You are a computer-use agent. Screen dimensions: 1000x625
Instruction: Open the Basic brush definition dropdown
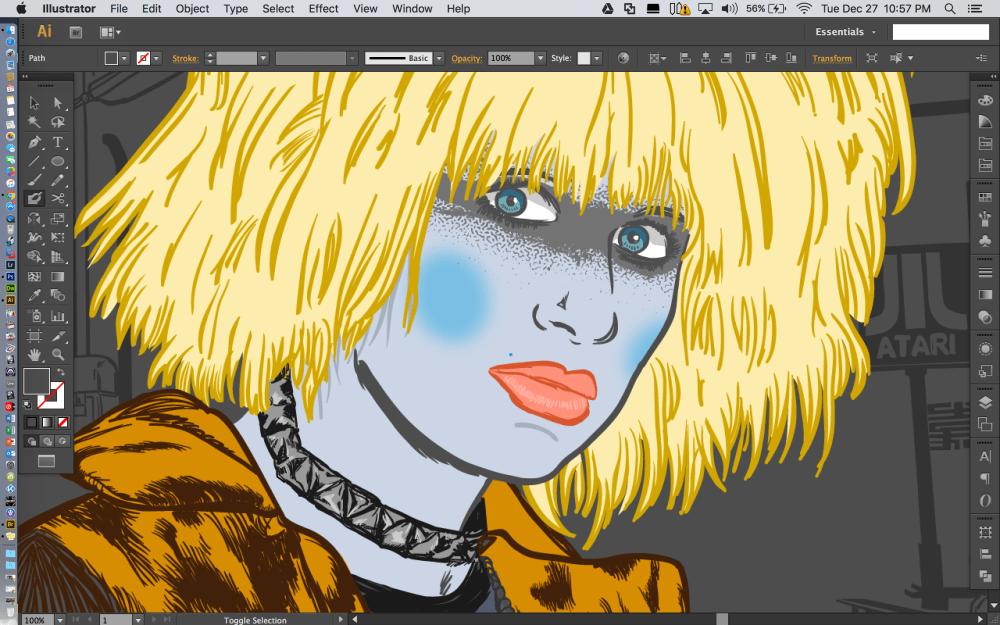coord(438,59)
